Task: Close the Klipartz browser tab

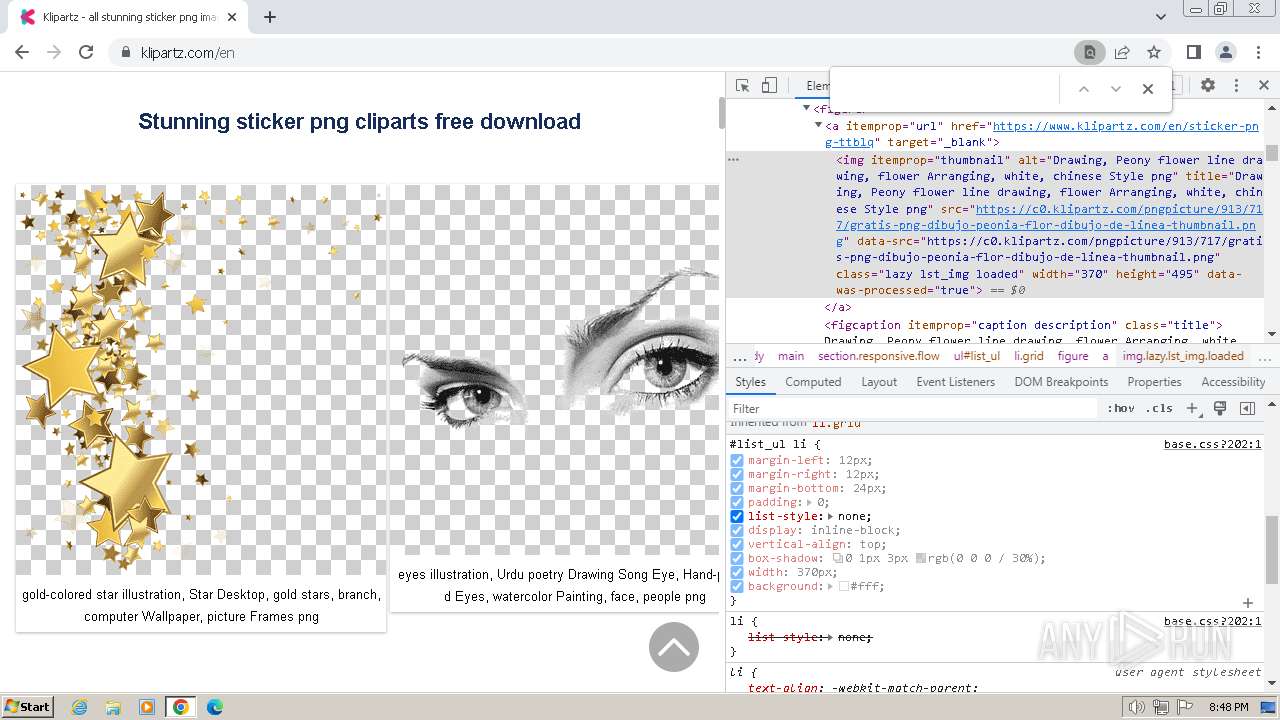Action: point(234,17)
